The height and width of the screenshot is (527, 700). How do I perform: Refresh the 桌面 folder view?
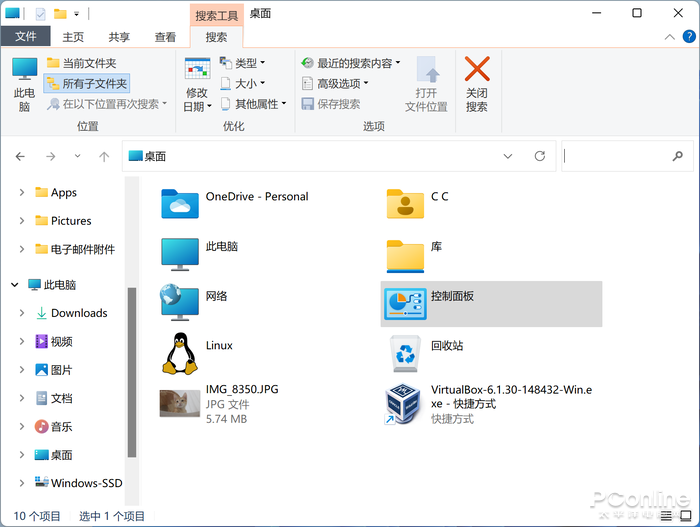pos(540,156)
